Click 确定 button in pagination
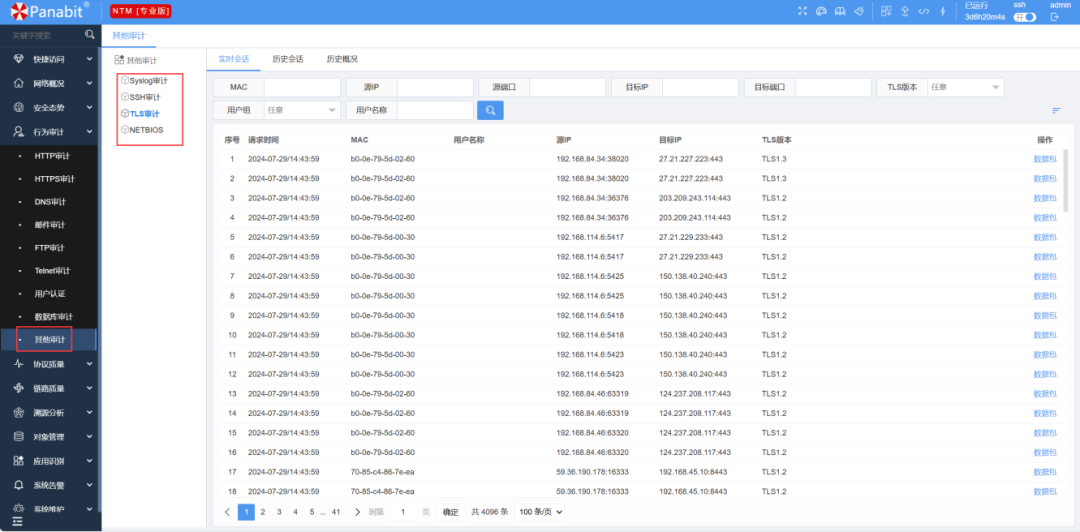 pyautogui.click(x=450, y=512)
